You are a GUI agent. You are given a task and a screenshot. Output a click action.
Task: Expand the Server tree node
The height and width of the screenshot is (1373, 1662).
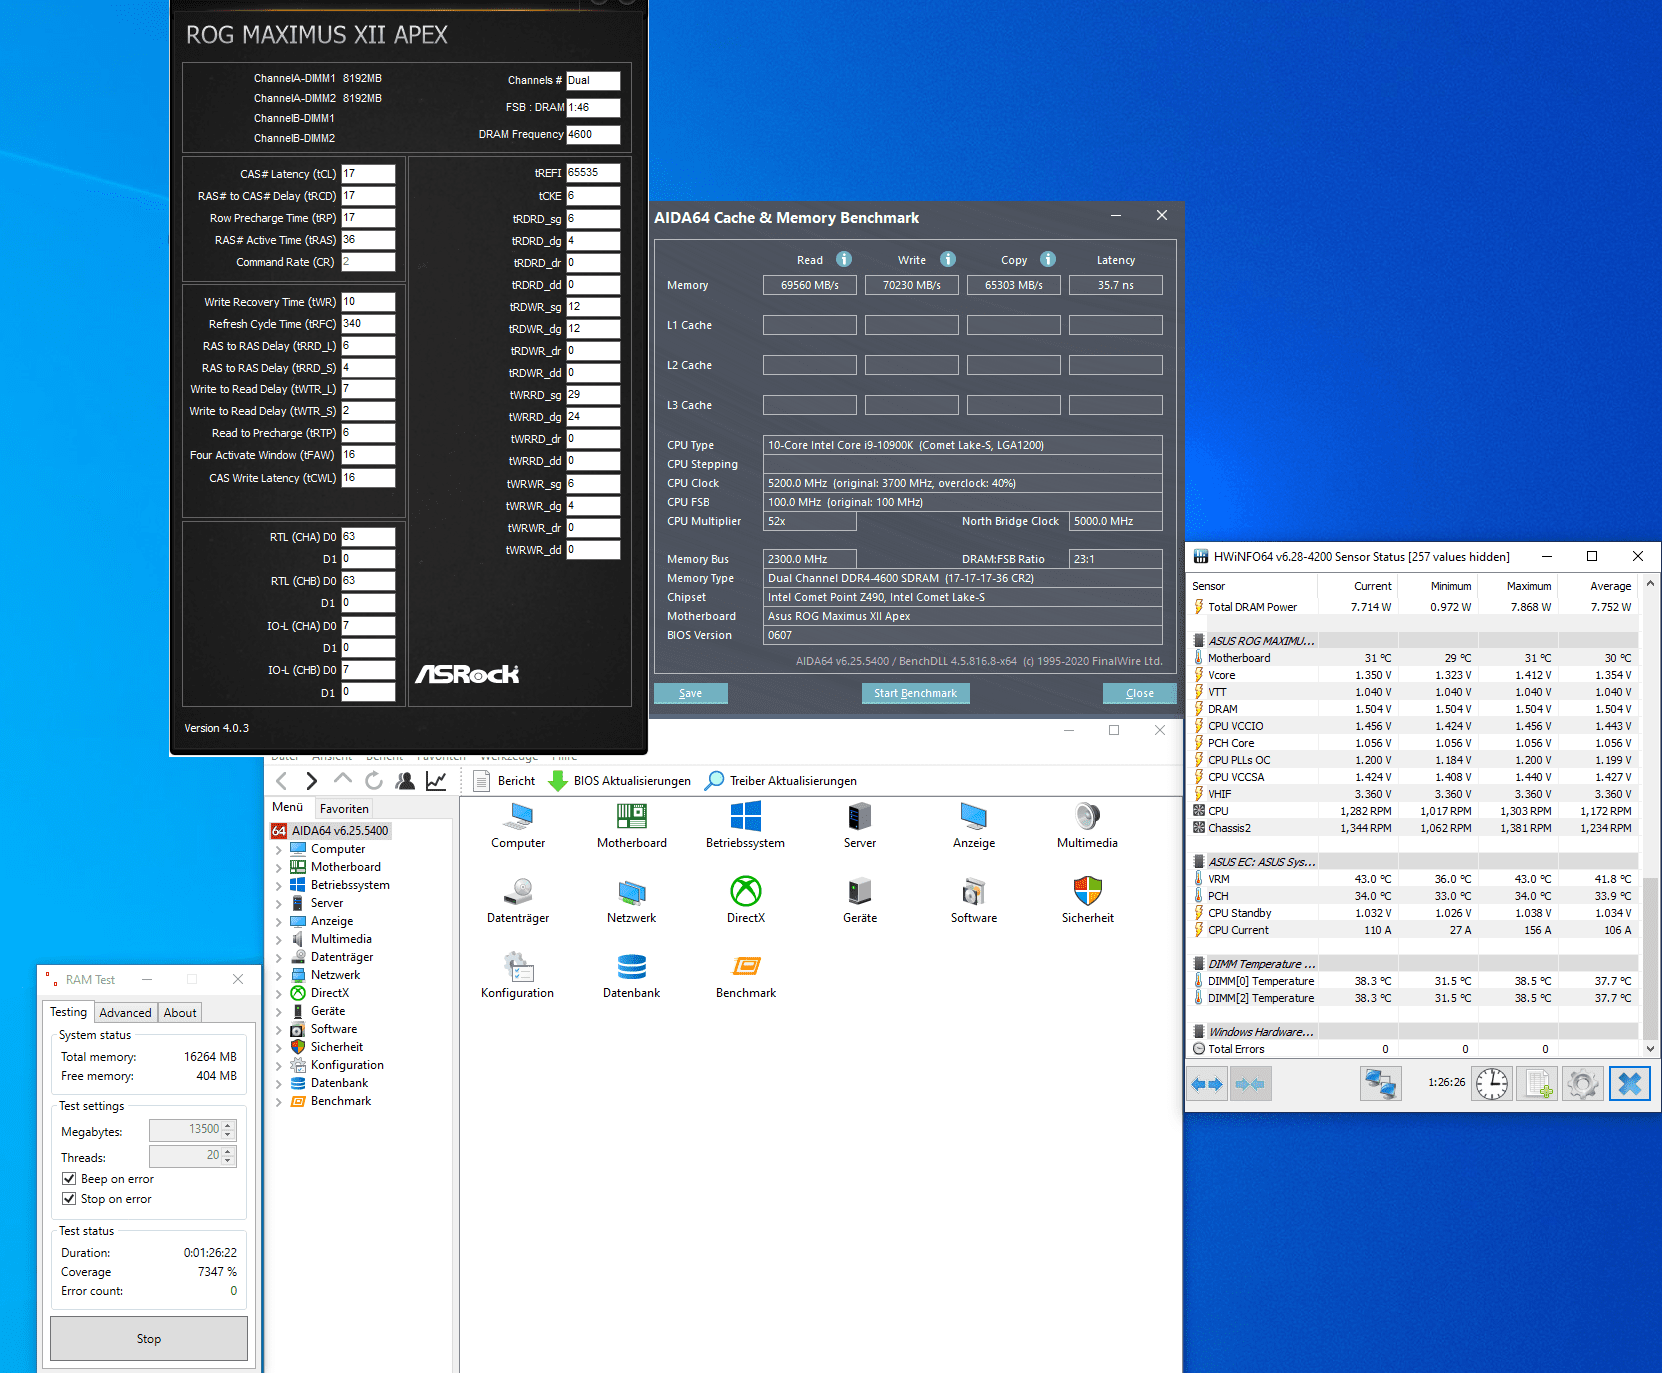(x=279, y=903)
